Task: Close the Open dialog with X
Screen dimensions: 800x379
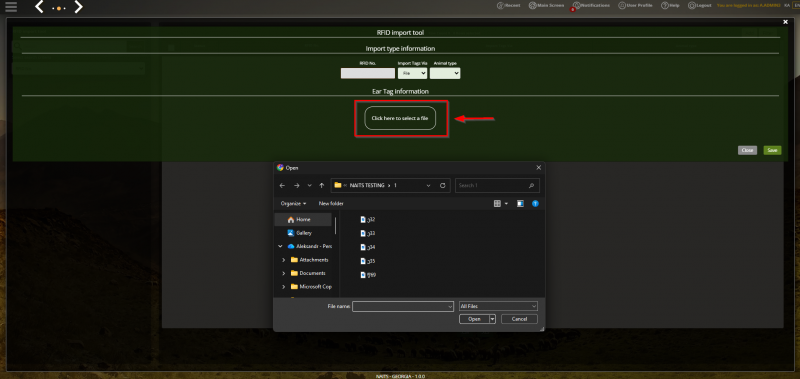Action: (x=538, y=167)
